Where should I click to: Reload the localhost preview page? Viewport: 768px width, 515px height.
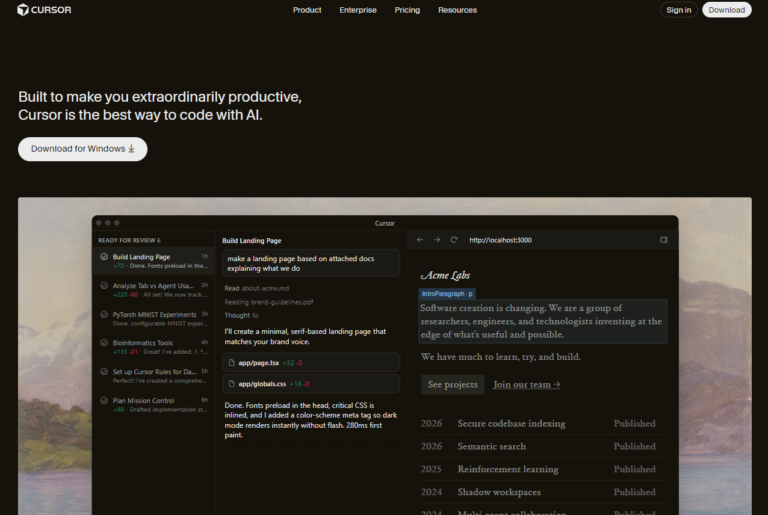[454, 240]
